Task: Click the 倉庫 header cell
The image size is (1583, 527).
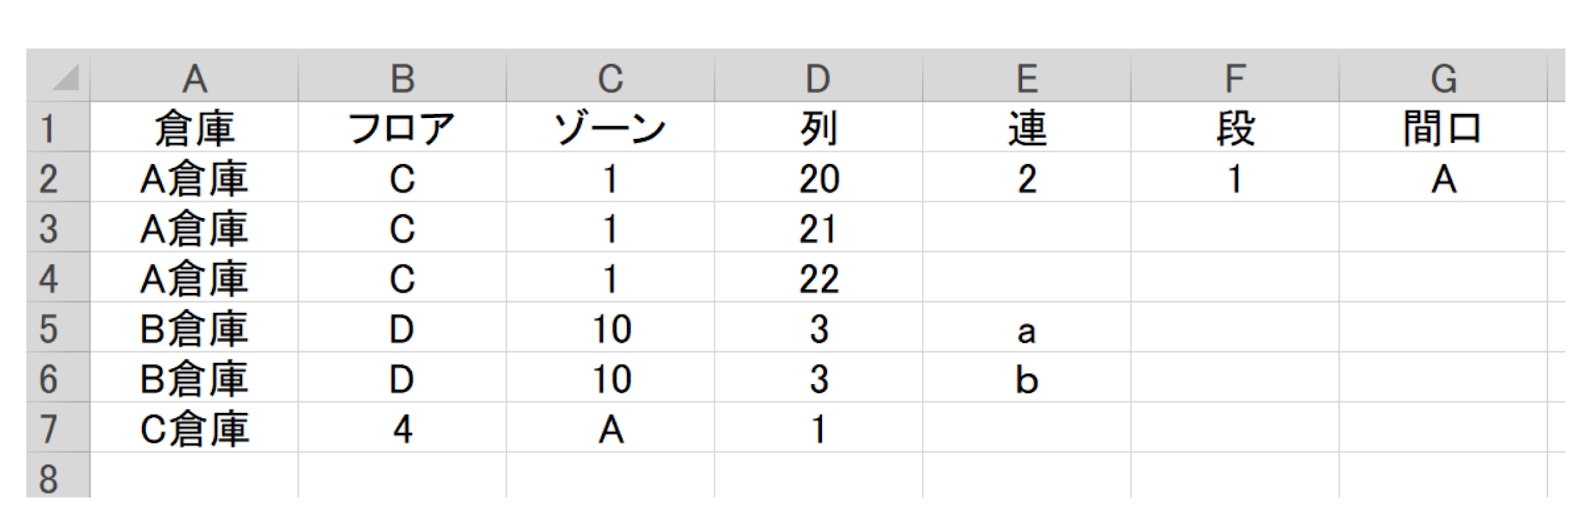Action: pyautogui.click(x=194, y=128)
